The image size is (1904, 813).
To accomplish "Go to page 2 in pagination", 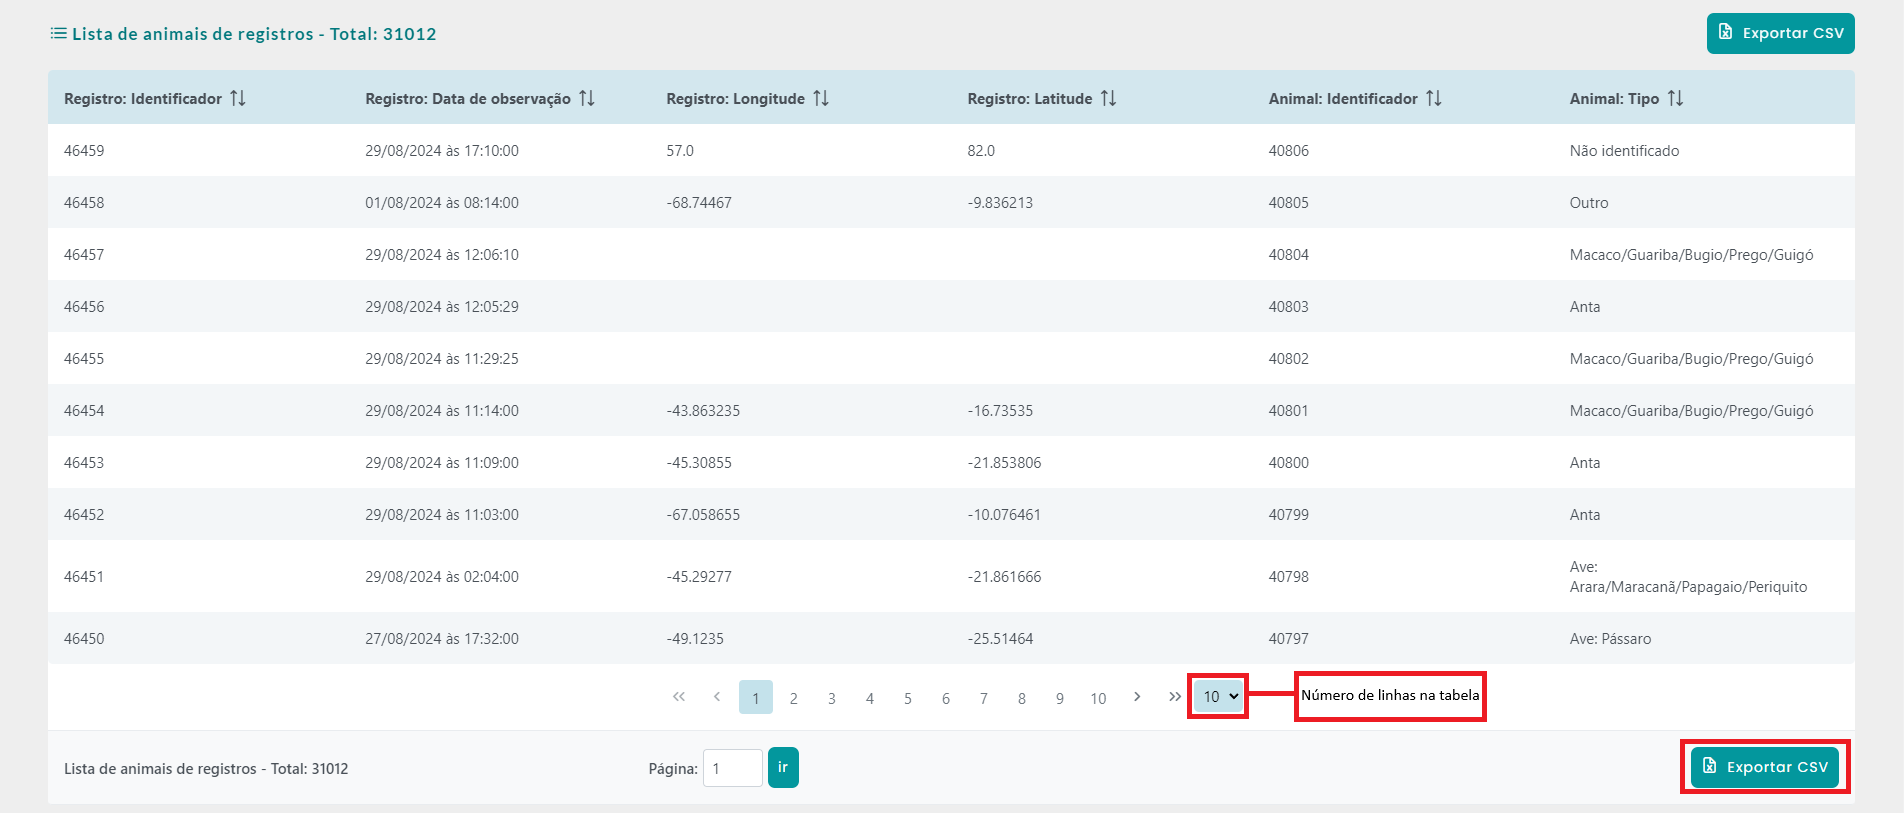I will point(794,698).
